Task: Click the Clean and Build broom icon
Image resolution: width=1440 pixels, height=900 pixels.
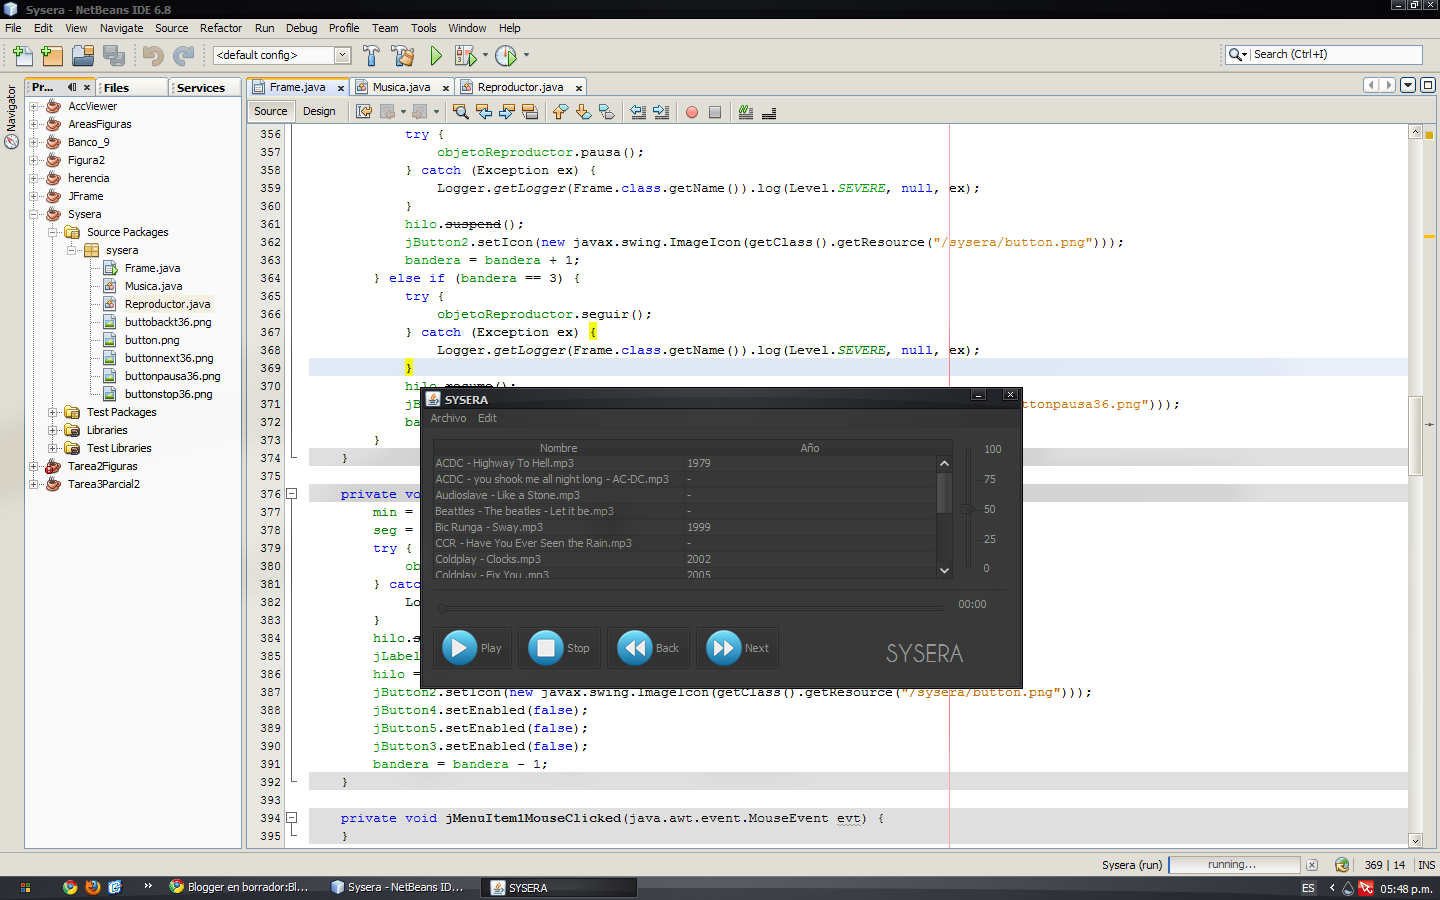Action: (403, 56)
